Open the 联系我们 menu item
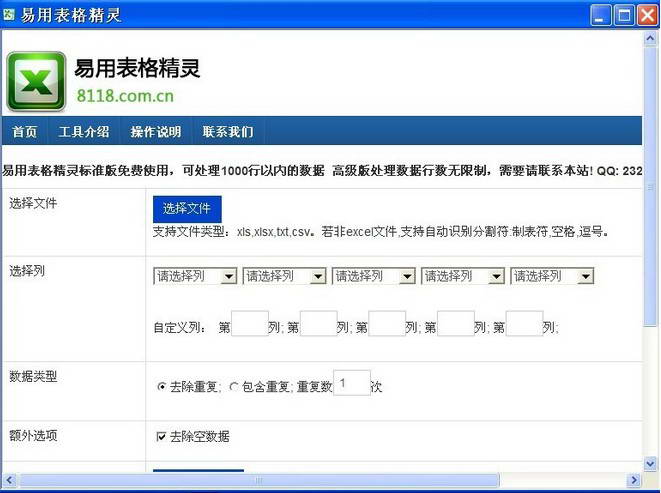This screenshot has height=493, width=661. click(x=228, y=132)
